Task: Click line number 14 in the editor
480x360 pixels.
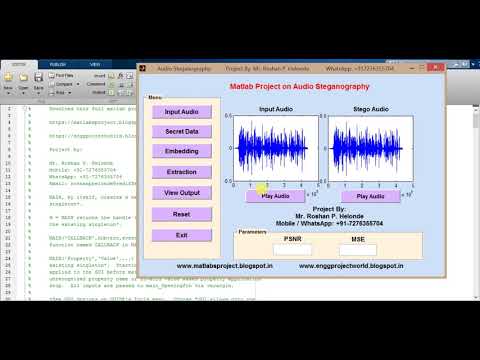Action: tap(8, 190)
